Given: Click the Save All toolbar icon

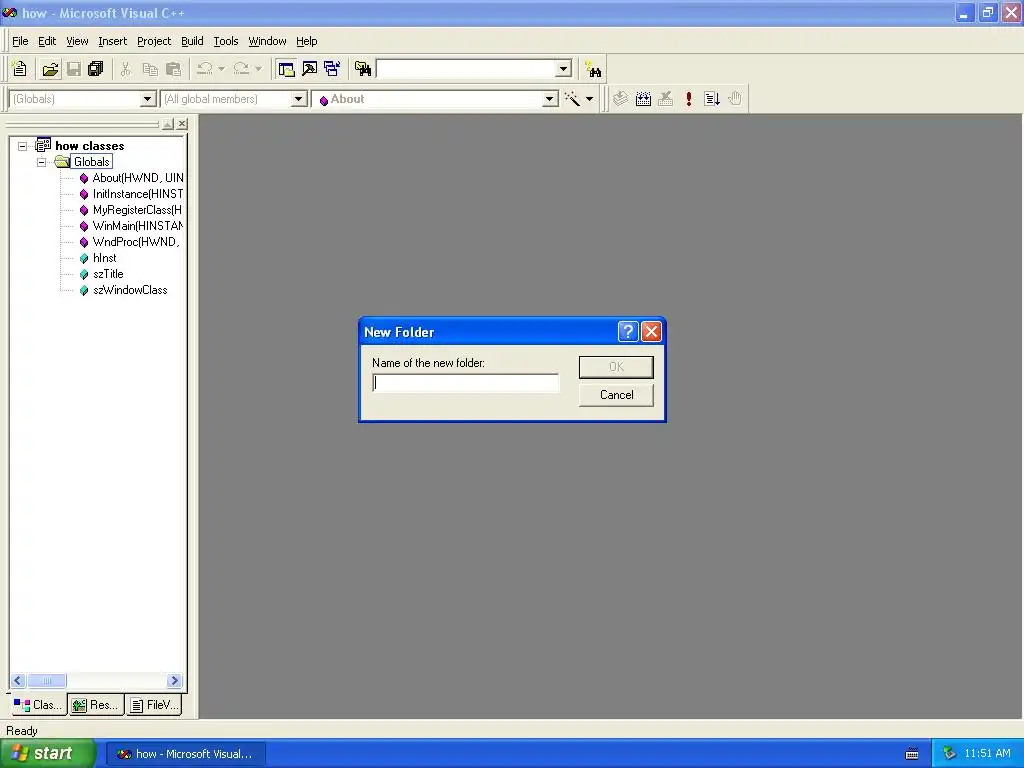Looking at the screenshot, I should 96,69.
